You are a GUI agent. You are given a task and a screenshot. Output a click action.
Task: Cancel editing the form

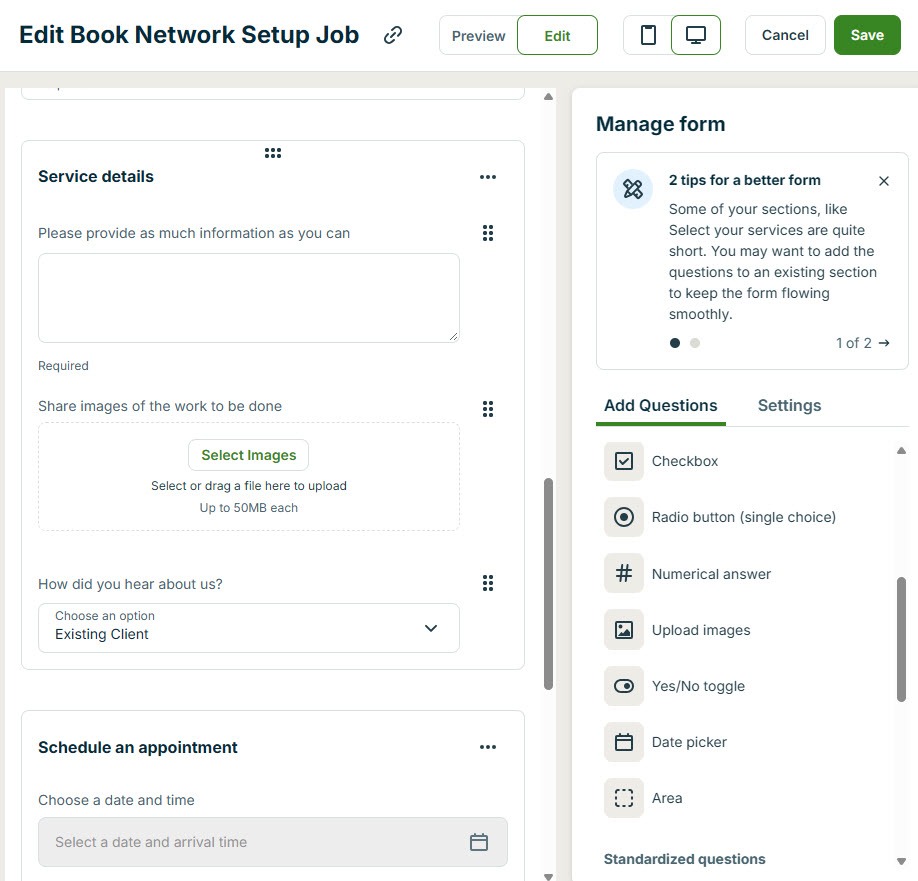[785, 35]
